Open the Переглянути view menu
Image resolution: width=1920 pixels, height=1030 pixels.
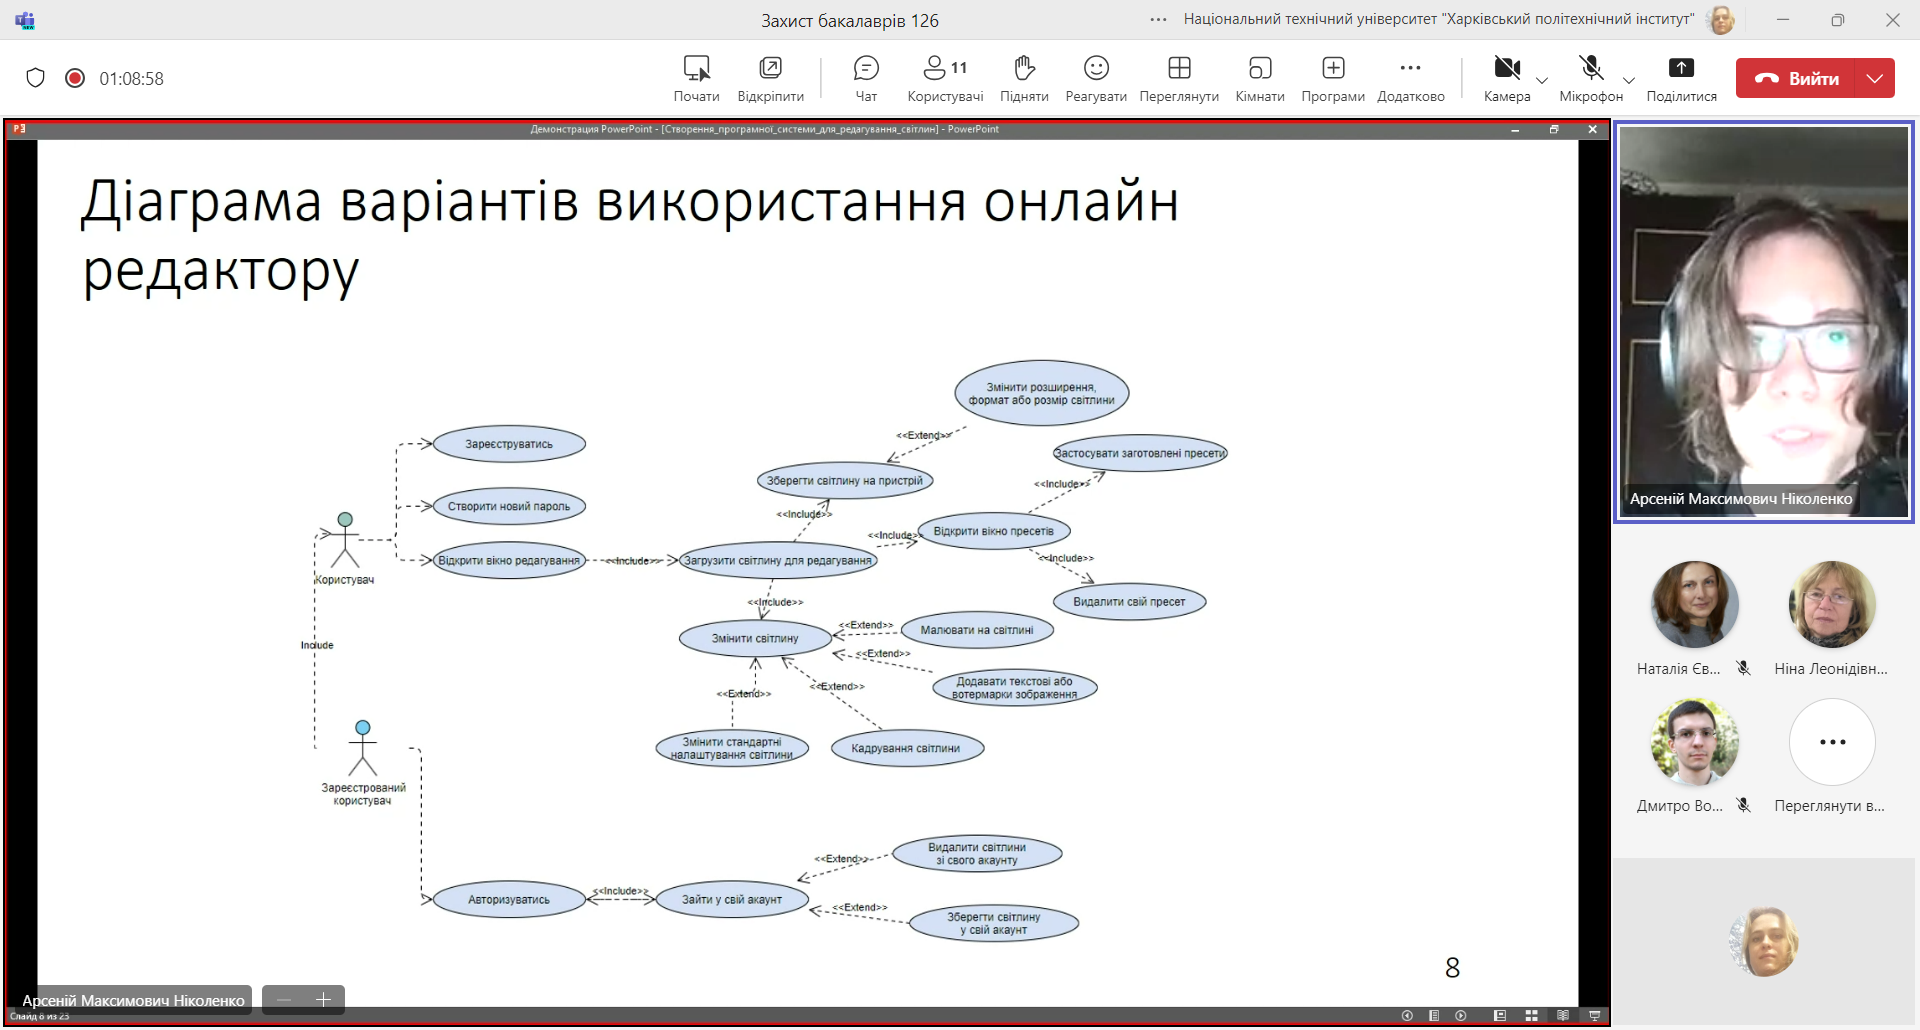(1179, 69)
